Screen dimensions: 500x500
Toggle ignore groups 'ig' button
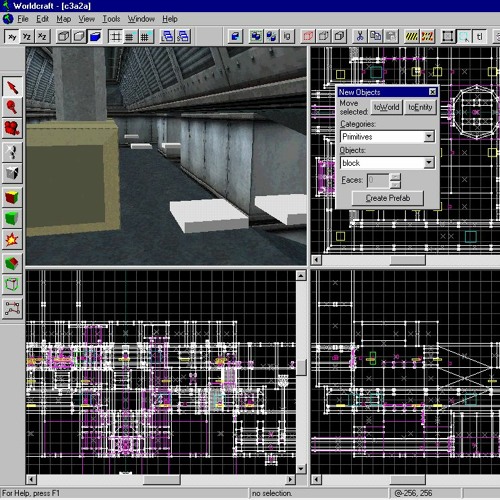click(x=287, y=36)
